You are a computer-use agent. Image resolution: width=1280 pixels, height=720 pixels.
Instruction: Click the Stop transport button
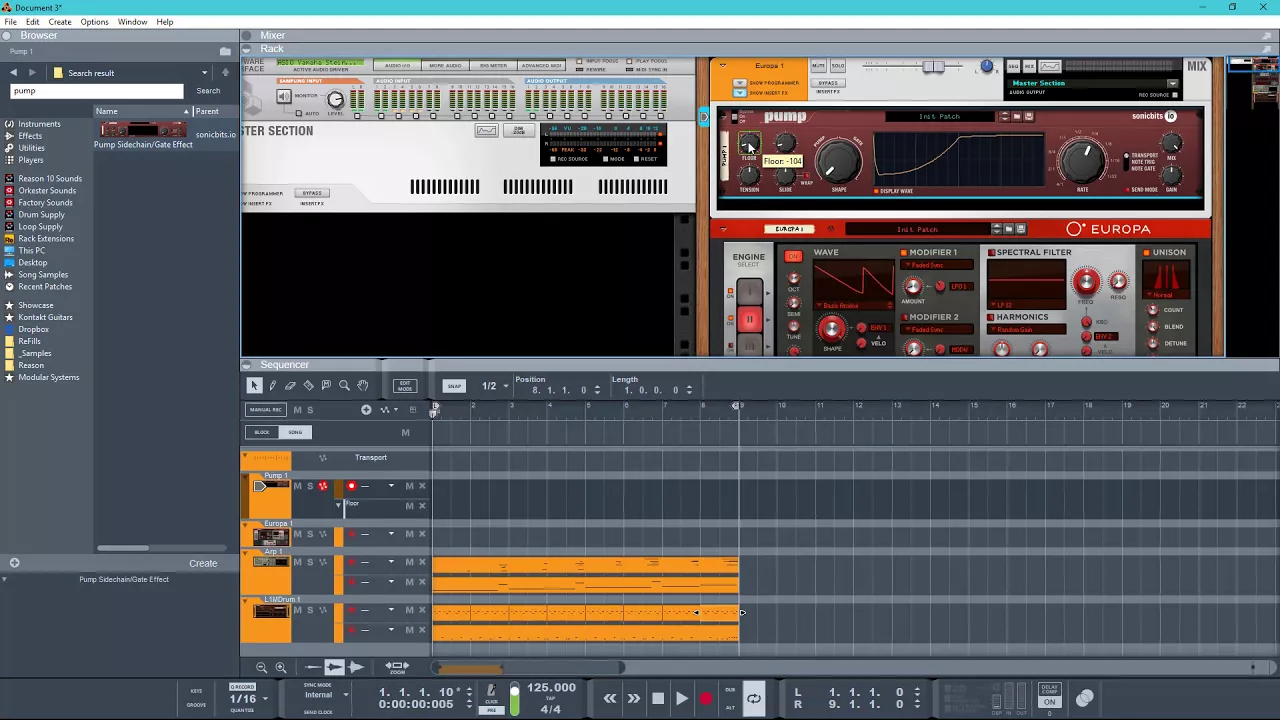pos(658,699)
